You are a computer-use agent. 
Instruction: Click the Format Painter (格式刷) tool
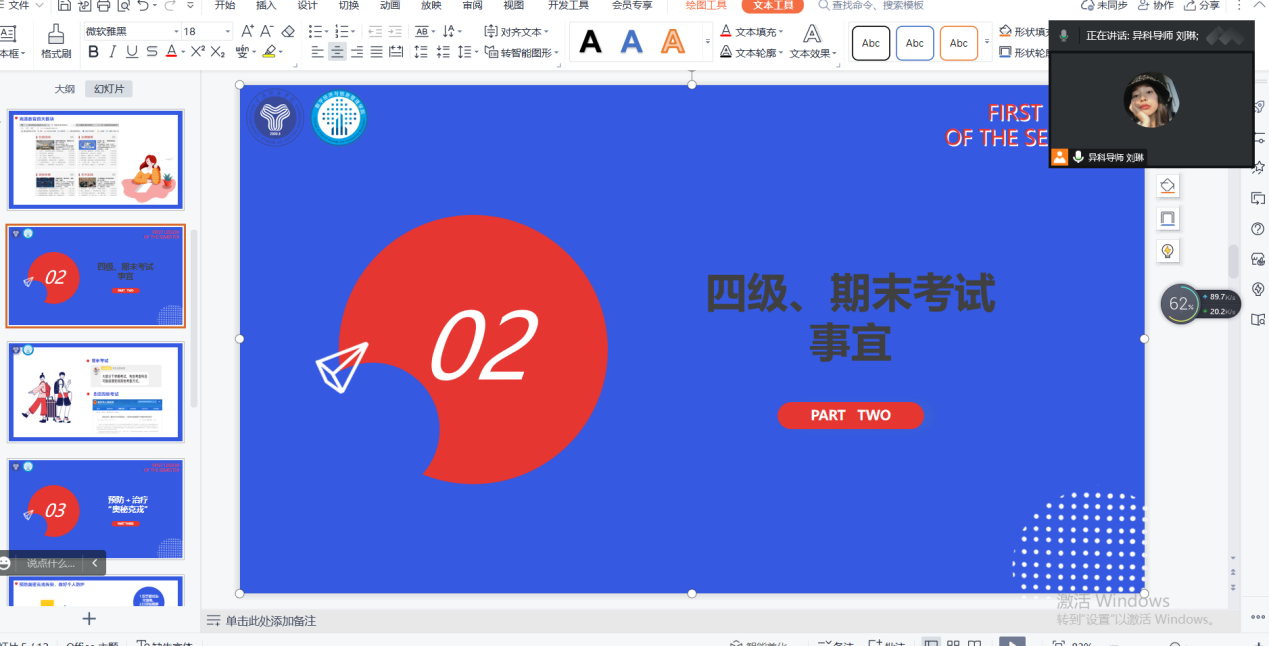[56, 41]
